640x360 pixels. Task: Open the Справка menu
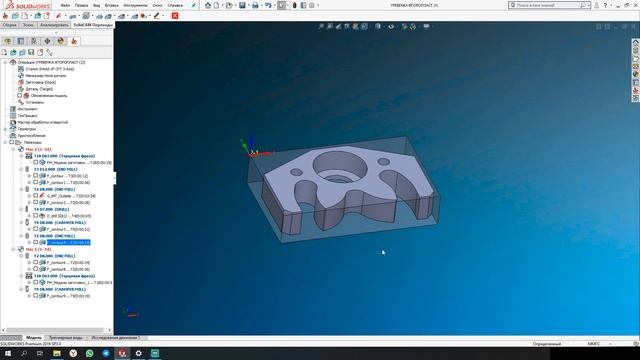[175, 5]
